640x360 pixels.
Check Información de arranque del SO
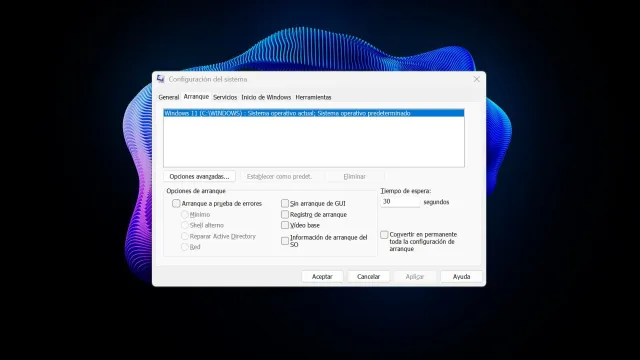tap(285, 241)
